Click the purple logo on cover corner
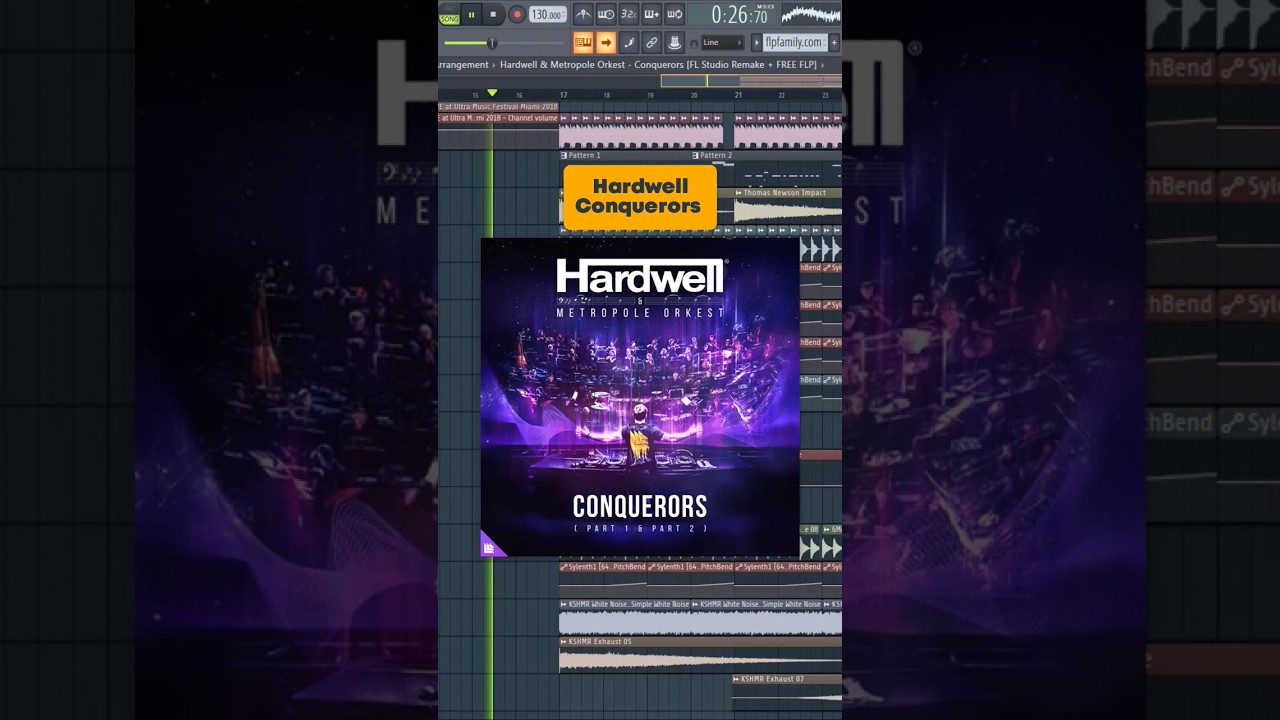The width and height of the screenshot is (1280, 720). [x=490, y=546]
